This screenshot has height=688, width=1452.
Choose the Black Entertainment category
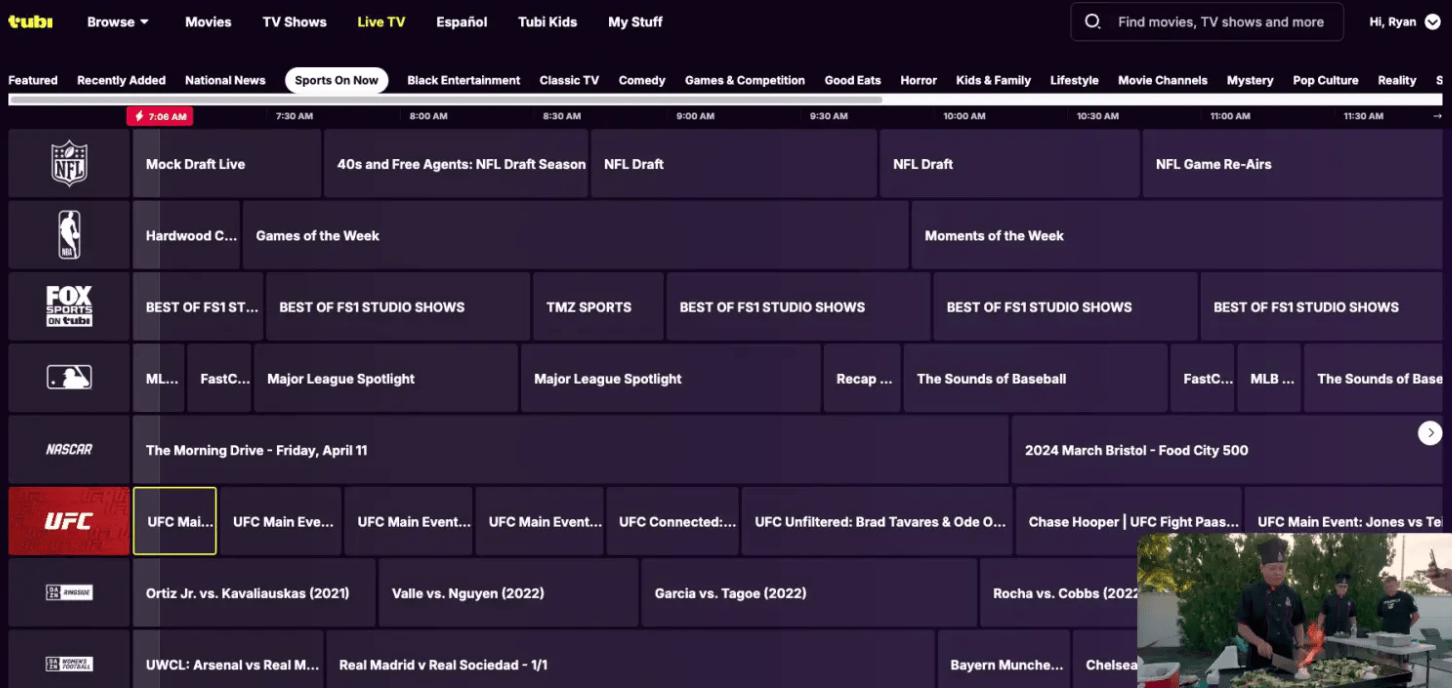tap(463, 80)
